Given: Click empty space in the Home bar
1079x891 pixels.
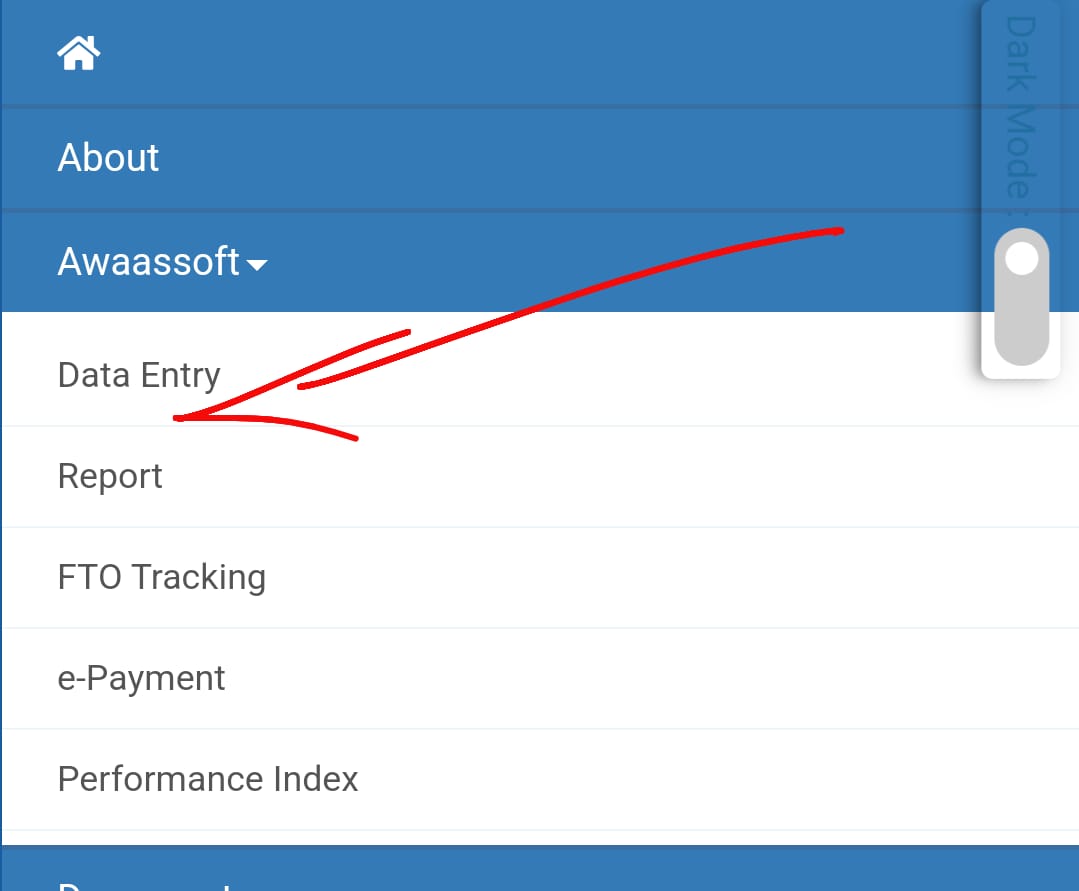Looking at the screenshot, I should point(500,53).
